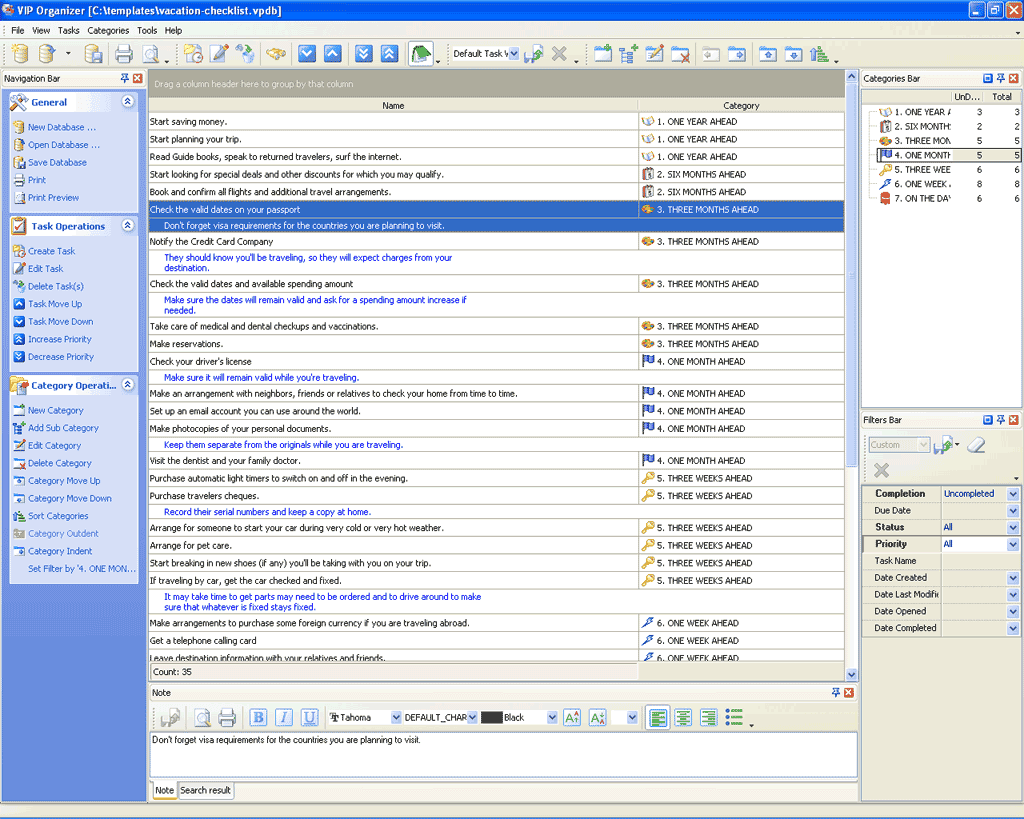The image size is (1024, 819).
Task: Open the Help menu
Action: click(173, 30)
